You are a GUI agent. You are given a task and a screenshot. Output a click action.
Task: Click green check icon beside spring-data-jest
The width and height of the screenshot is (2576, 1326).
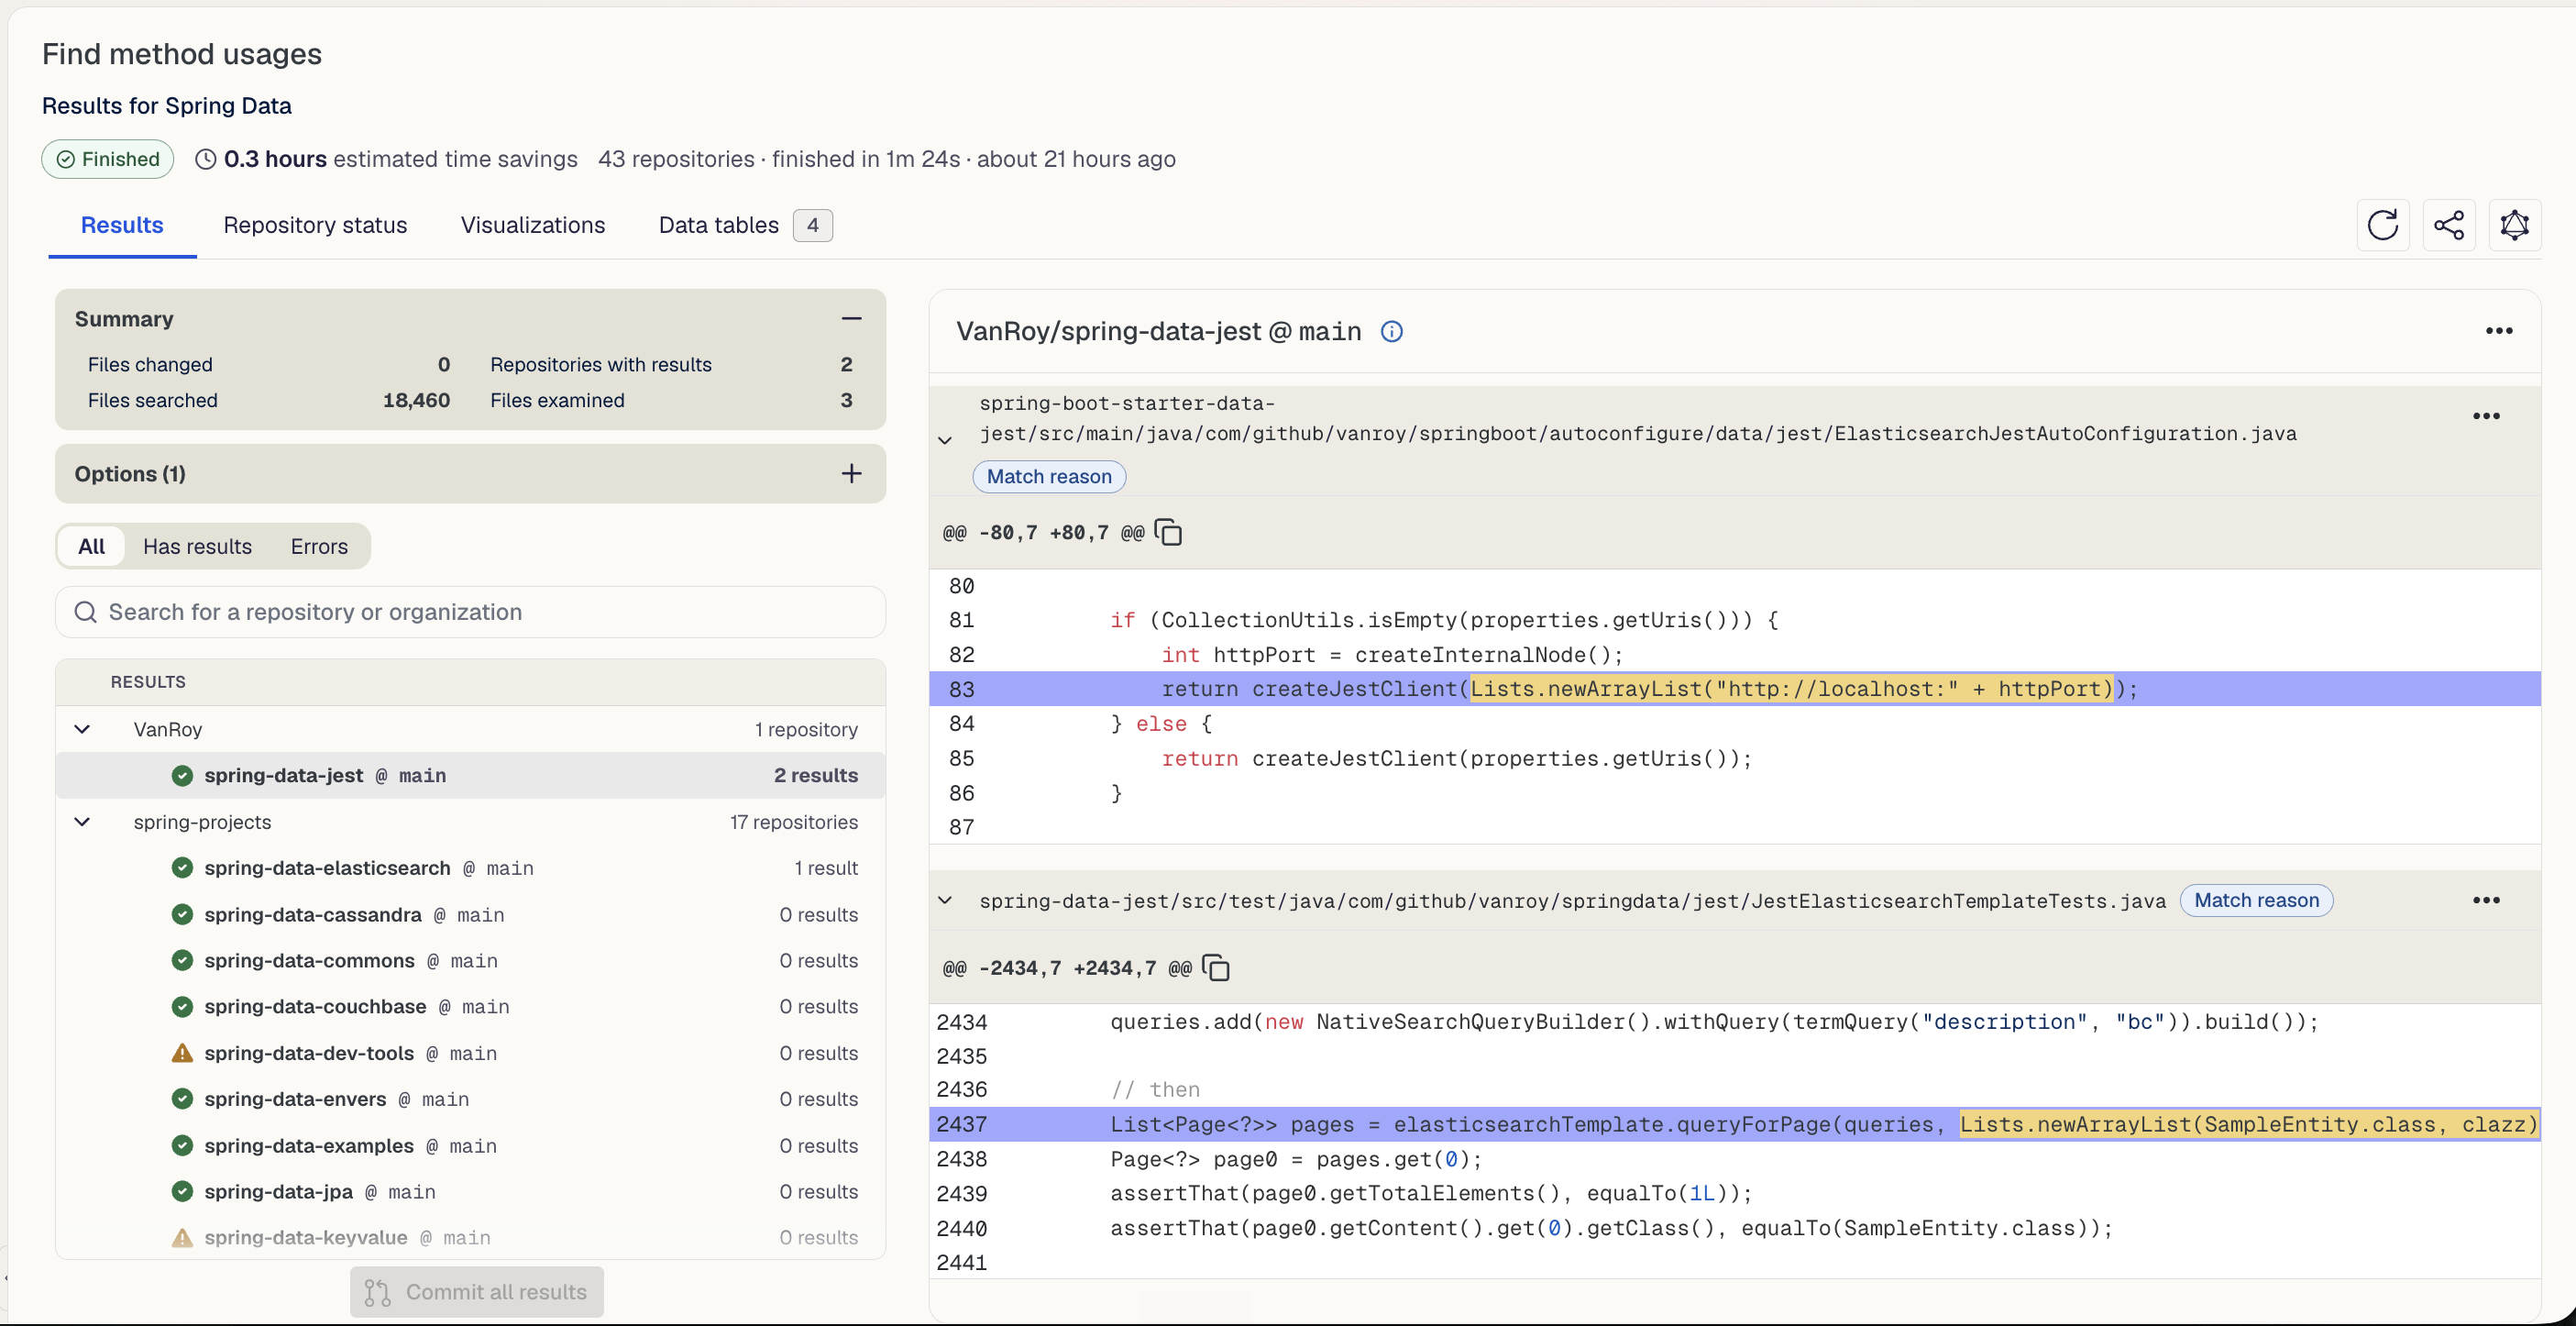point(182,775)
